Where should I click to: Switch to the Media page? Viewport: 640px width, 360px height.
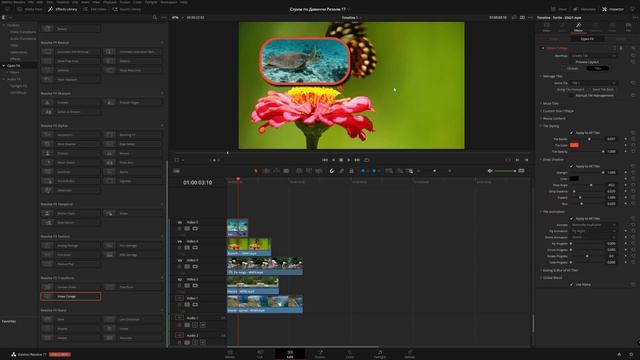coord(230,354)
